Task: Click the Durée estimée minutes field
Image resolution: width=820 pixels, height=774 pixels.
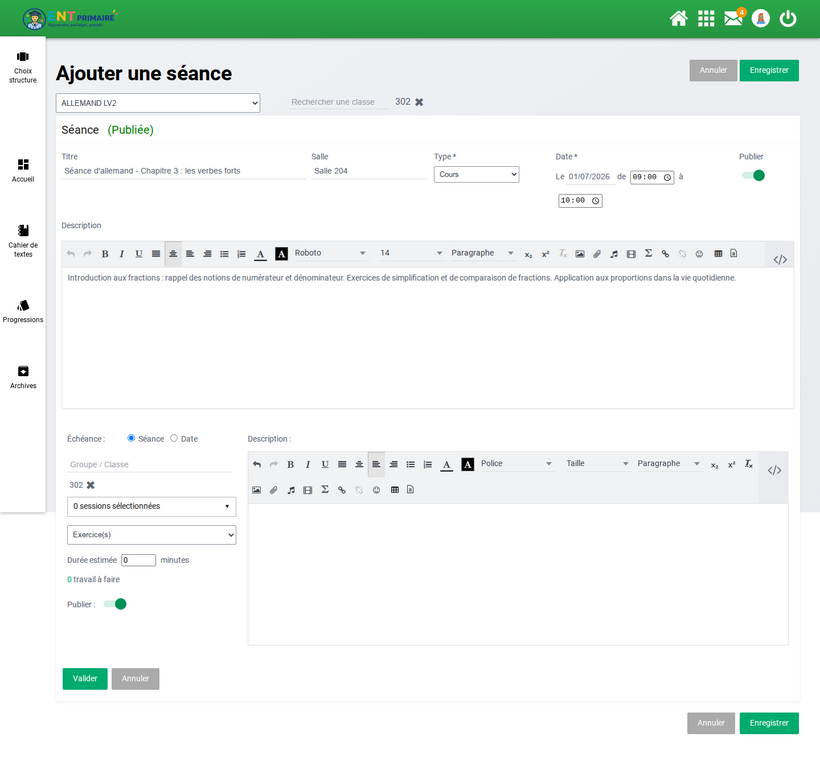Action: click(139, 560)
